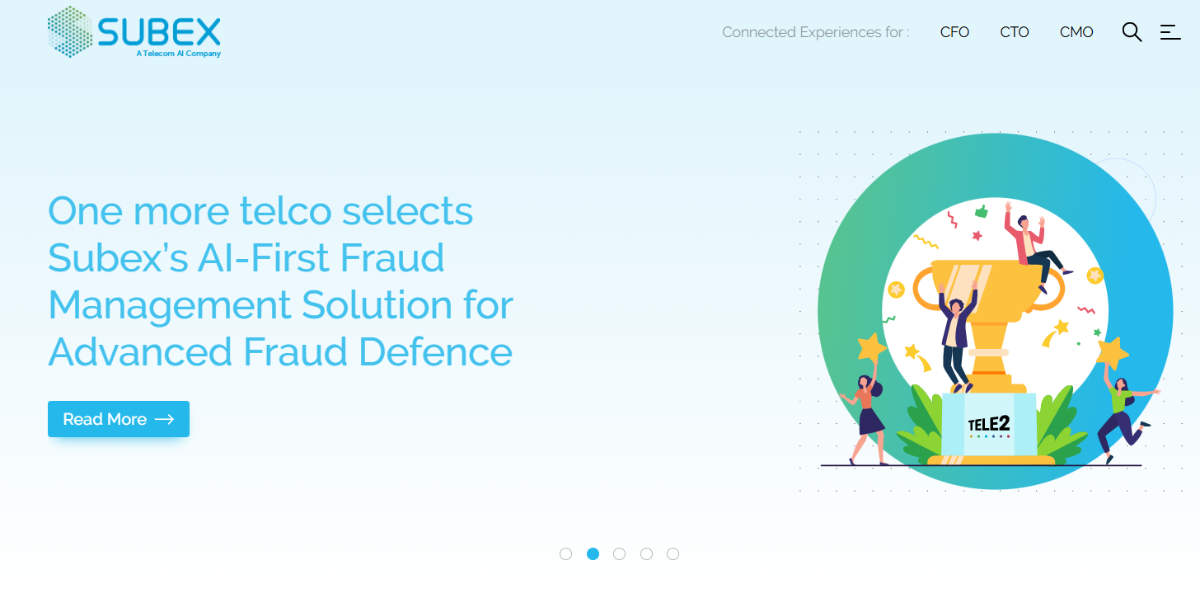1200x600 pixels.
Task: Switch to the third carousel slide dot
Action: 620,554
